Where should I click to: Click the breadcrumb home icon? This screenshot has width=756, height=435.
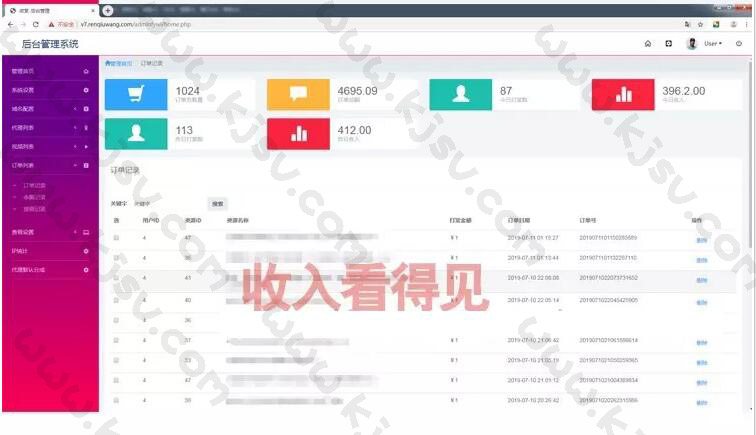pos(108,63)
